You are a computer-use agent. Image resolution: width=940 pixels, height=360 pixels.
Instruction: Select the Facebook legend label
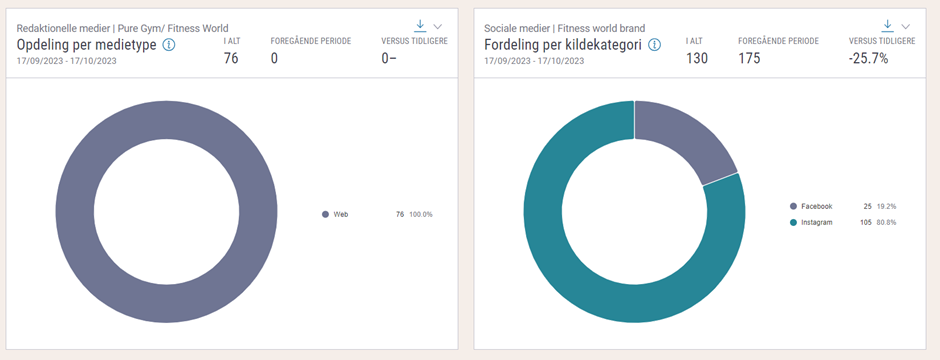coord(817,206)
